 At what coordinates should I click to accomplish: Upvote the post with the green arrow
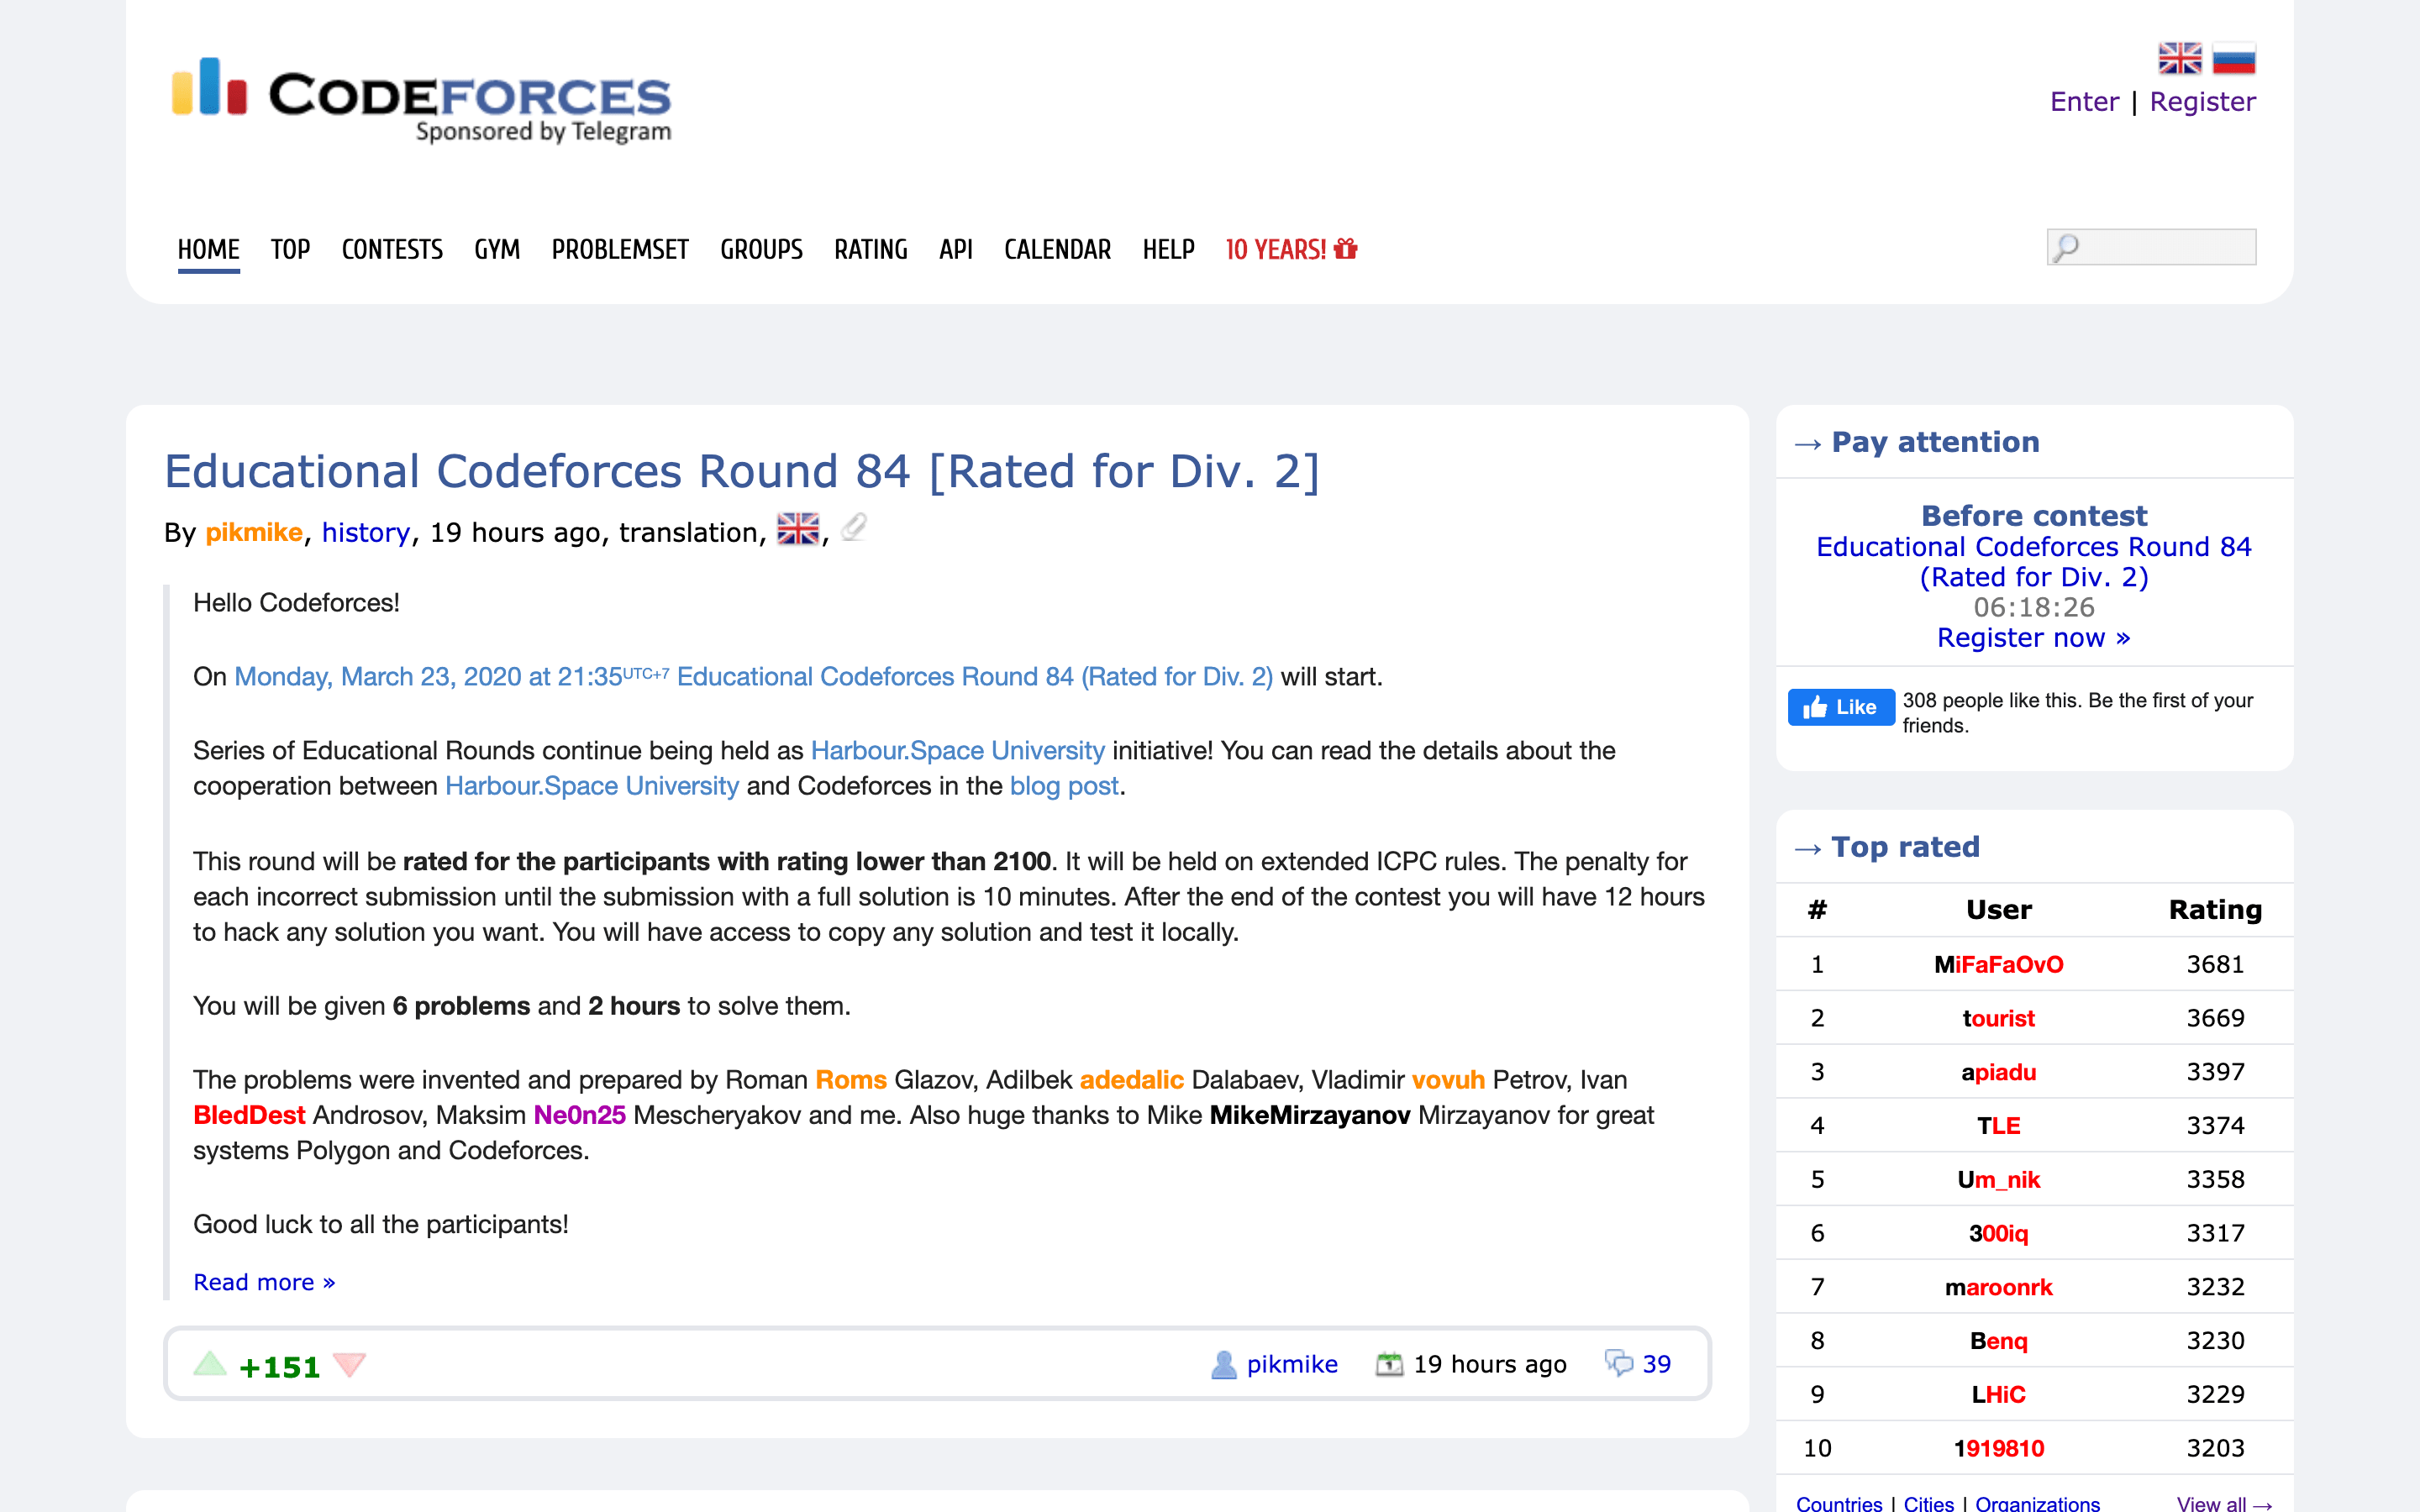210,1363
